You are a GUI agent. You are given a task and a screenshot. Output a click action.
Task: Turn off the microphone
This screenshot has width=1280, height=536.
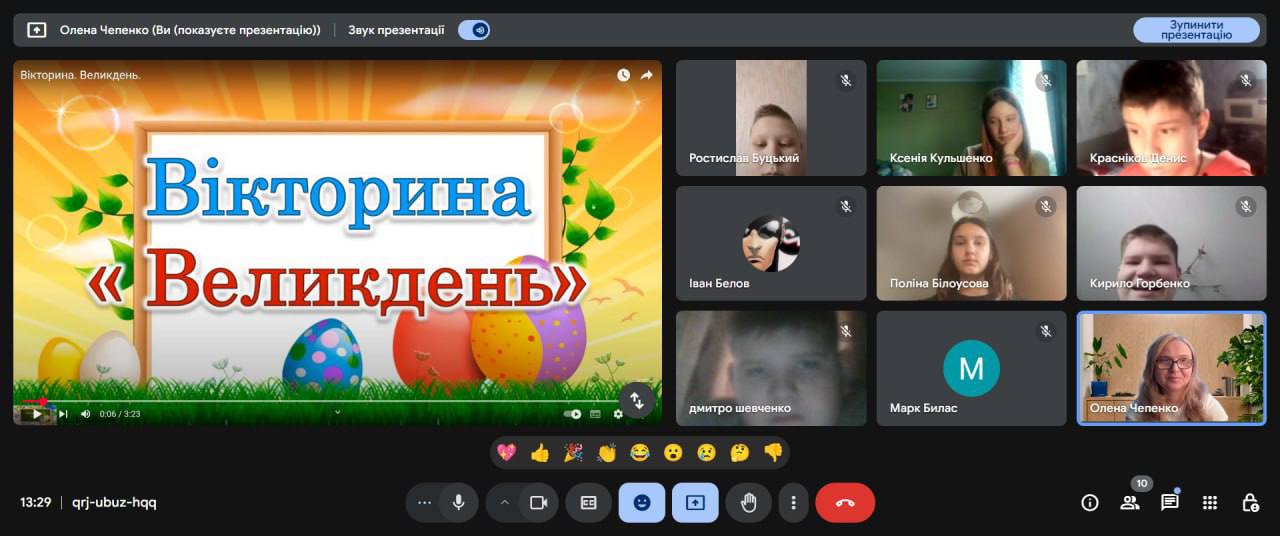pos(459,503)
